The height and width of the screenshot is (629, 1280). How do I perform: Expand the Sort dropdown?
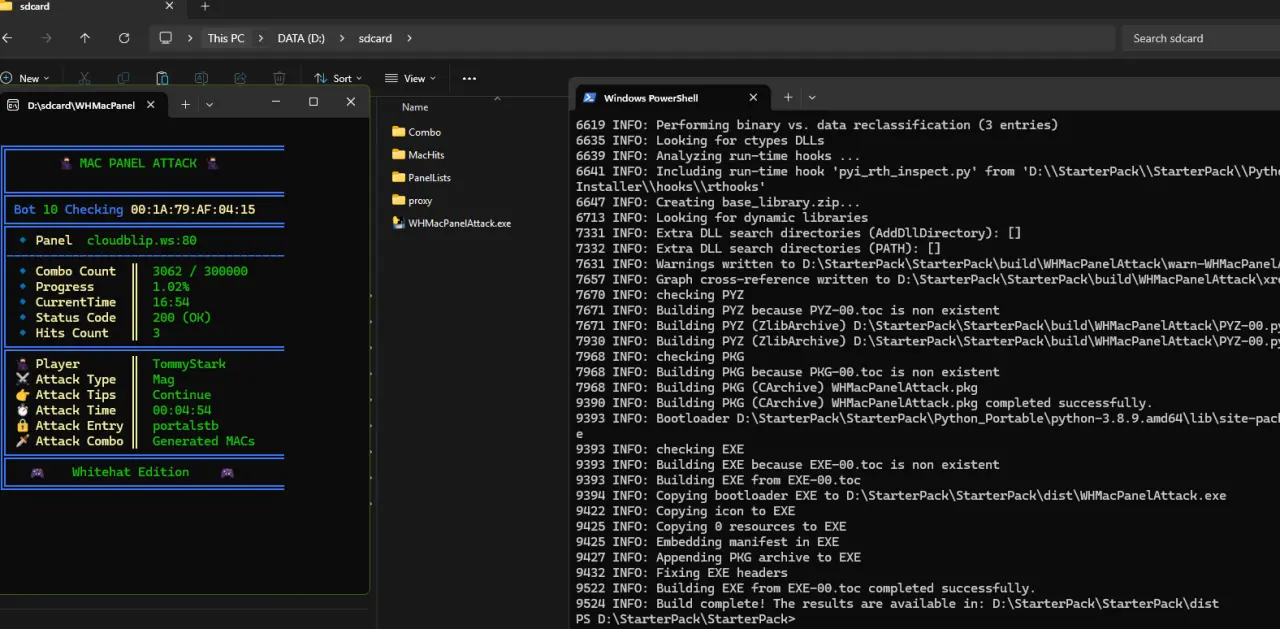[338, 78]
